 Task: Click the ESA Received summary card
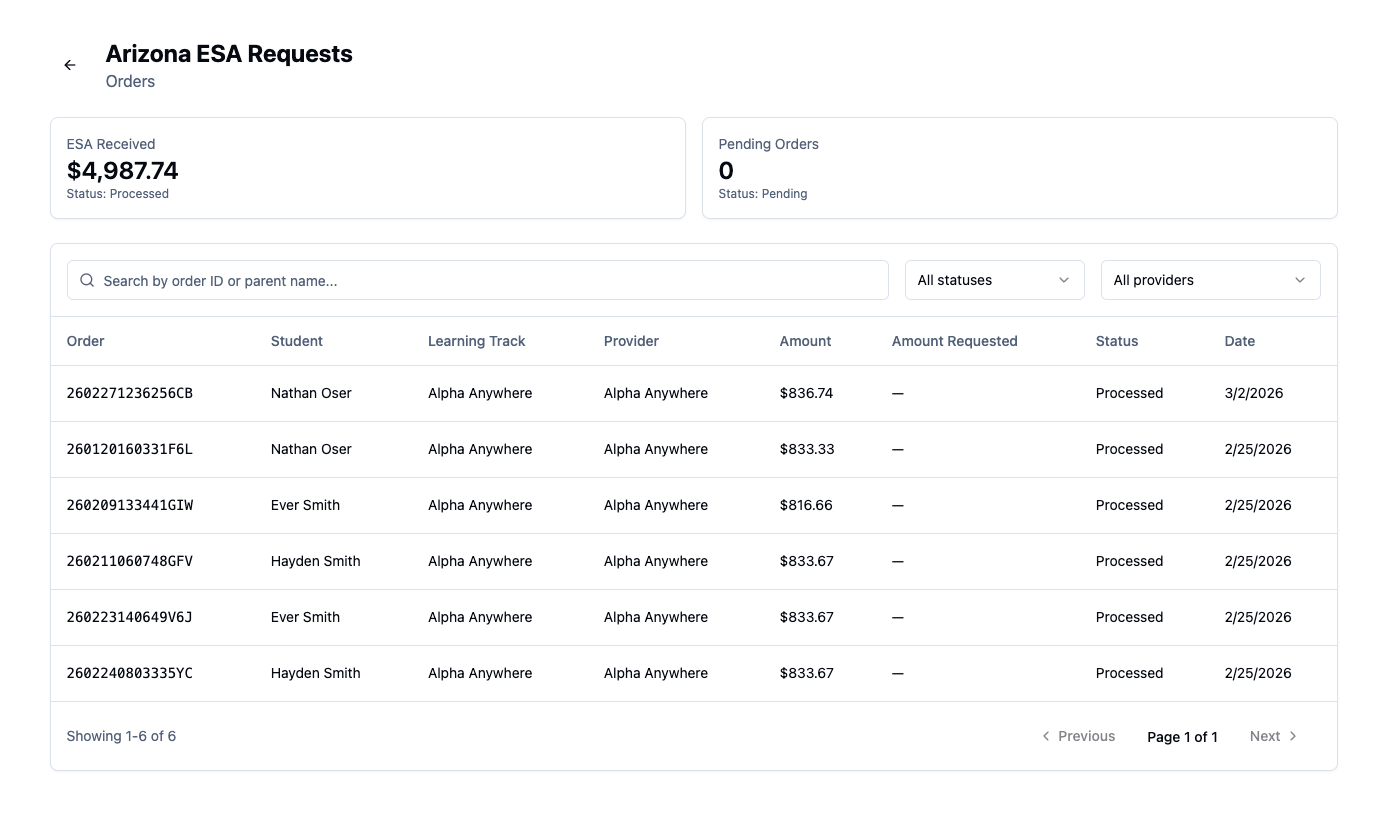[367, 168]
